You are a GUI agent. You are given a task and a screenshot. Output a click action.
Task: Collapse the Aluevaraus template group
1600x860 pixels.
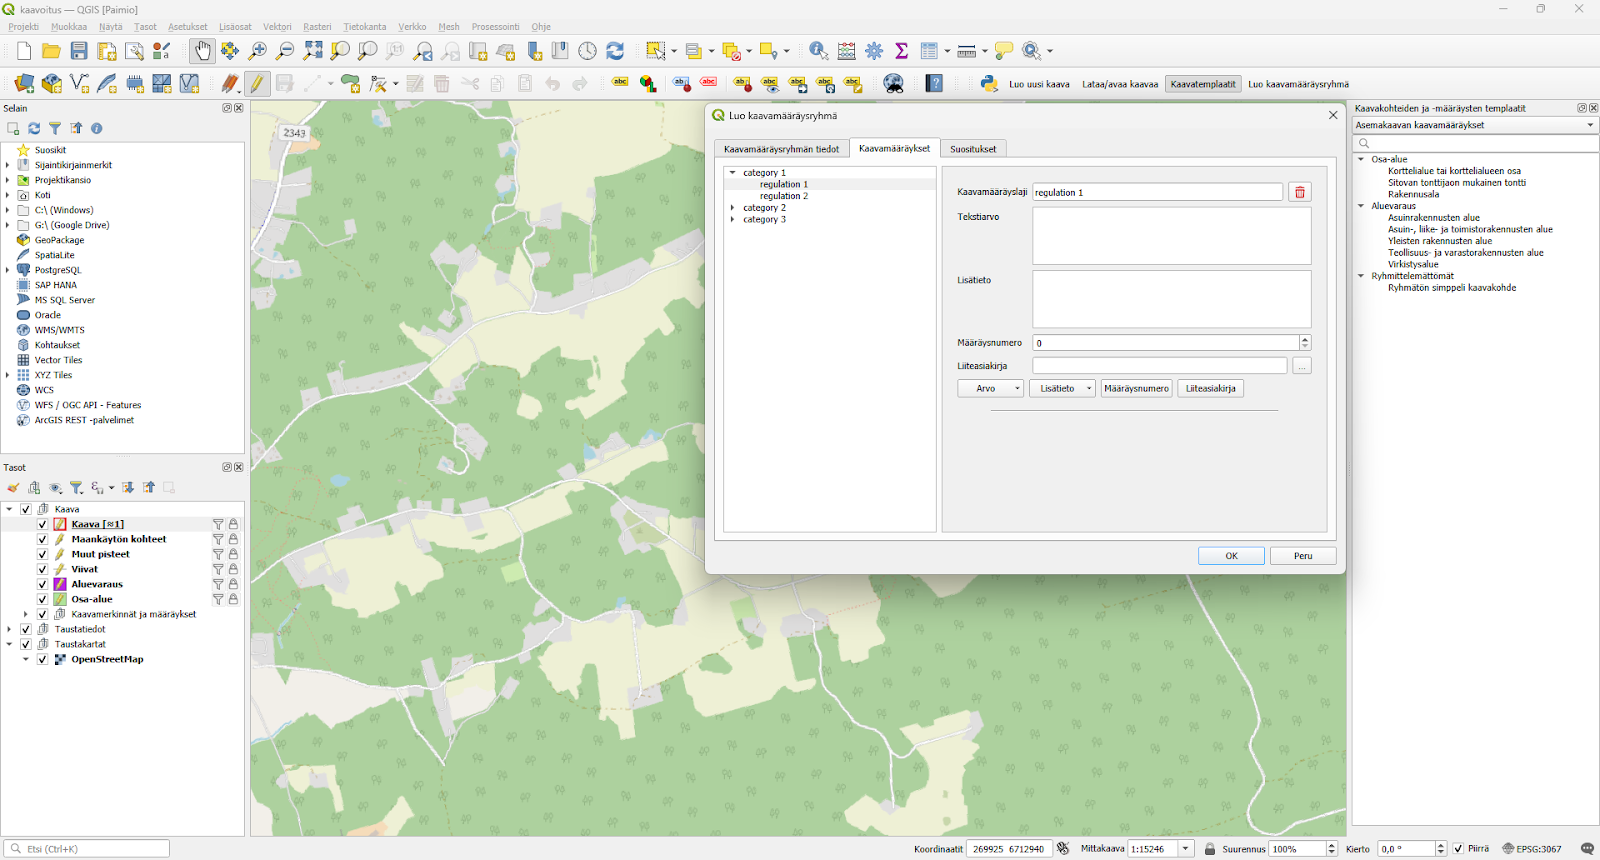pos(1361,206)
